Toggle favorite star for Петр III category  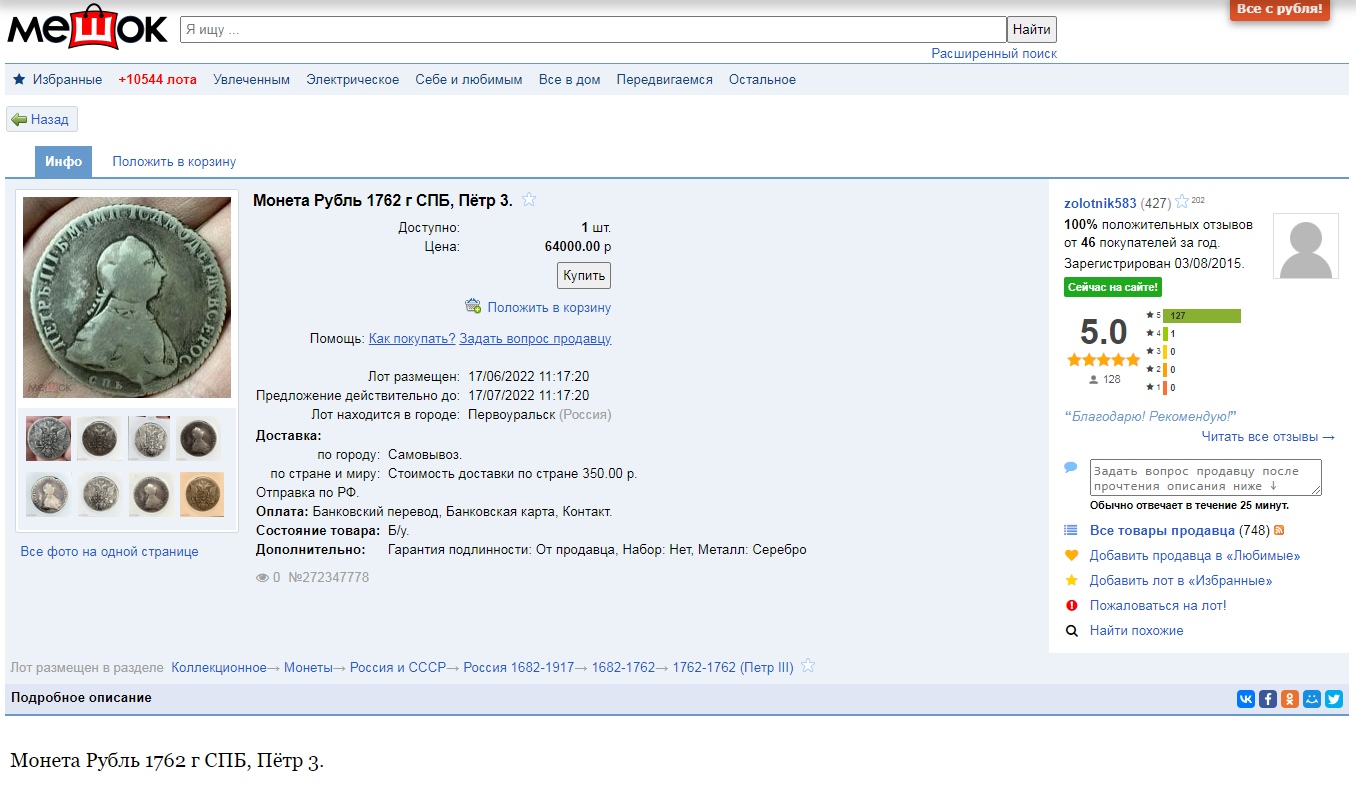[808, 666]
